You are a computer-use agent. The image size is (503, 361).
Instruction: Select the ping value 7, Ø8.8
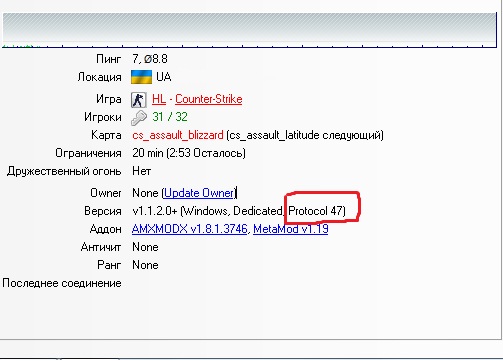click(150, 59)
